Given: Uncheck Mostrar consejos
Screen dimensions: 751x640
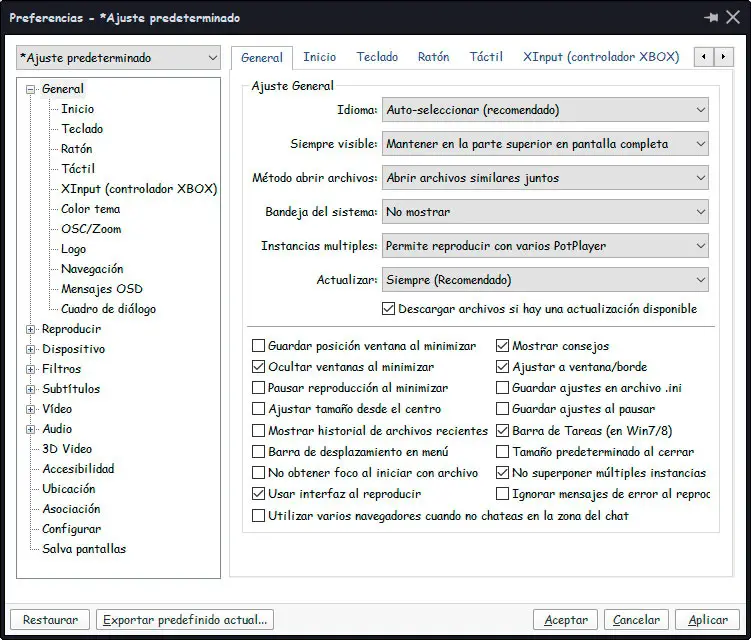Looking at the screenshot, I should click(504, 346).
